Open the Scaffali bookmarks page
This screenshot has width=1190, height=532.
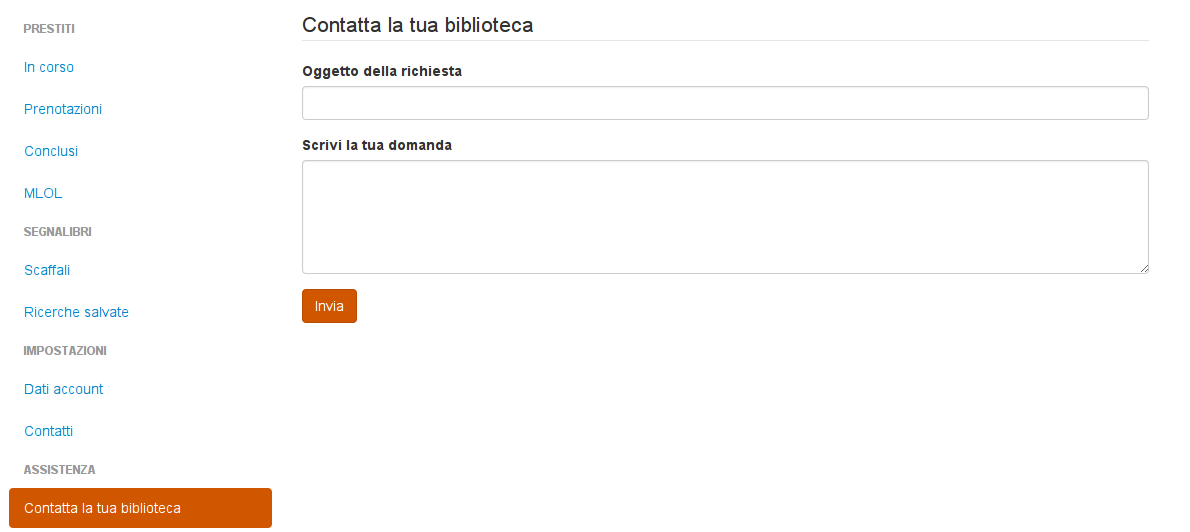pos(47,270)
